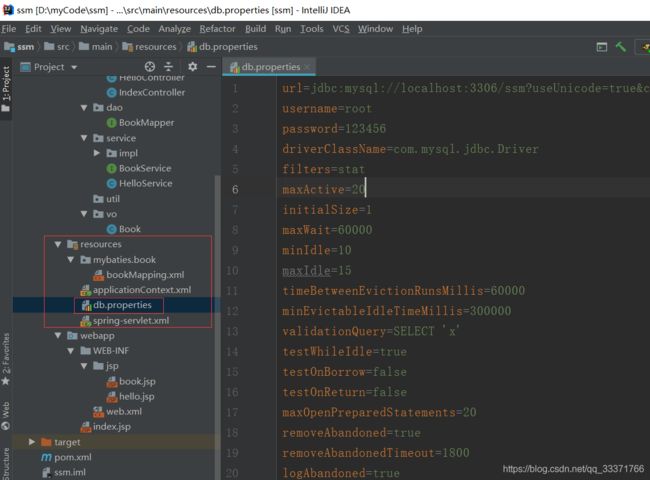Select applicationContext.xml file
The height and width of the screenshot is (480, 650).
coord(136,290)
